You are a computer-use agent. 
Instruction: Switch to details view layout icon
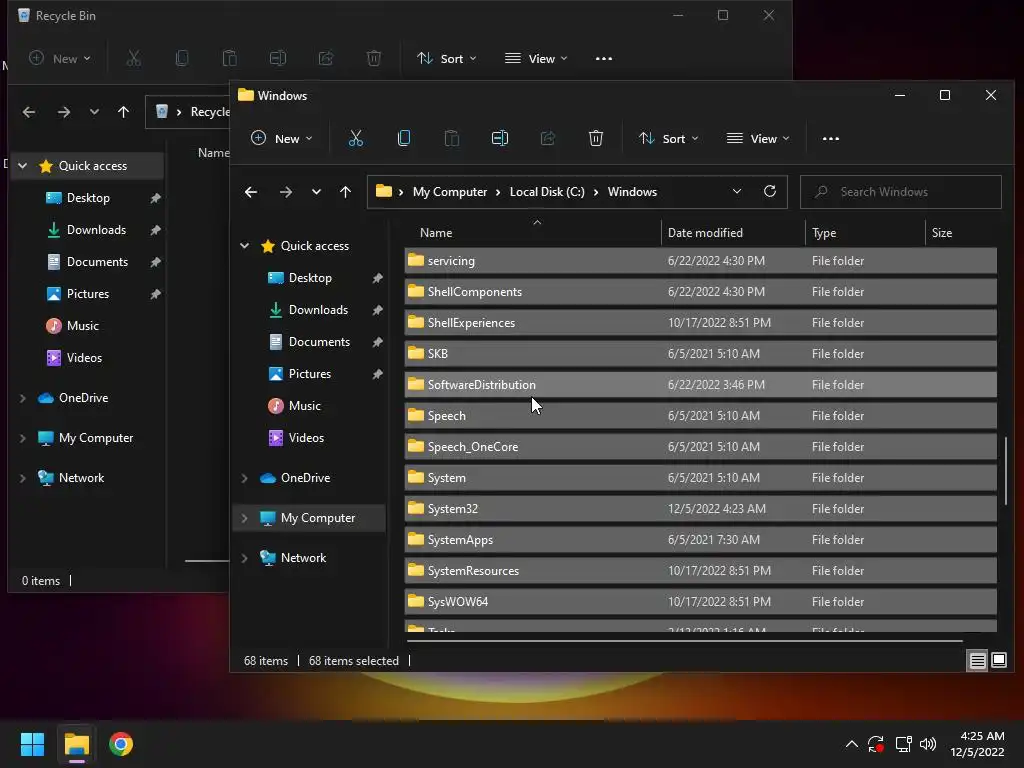[x=977, y=660]
